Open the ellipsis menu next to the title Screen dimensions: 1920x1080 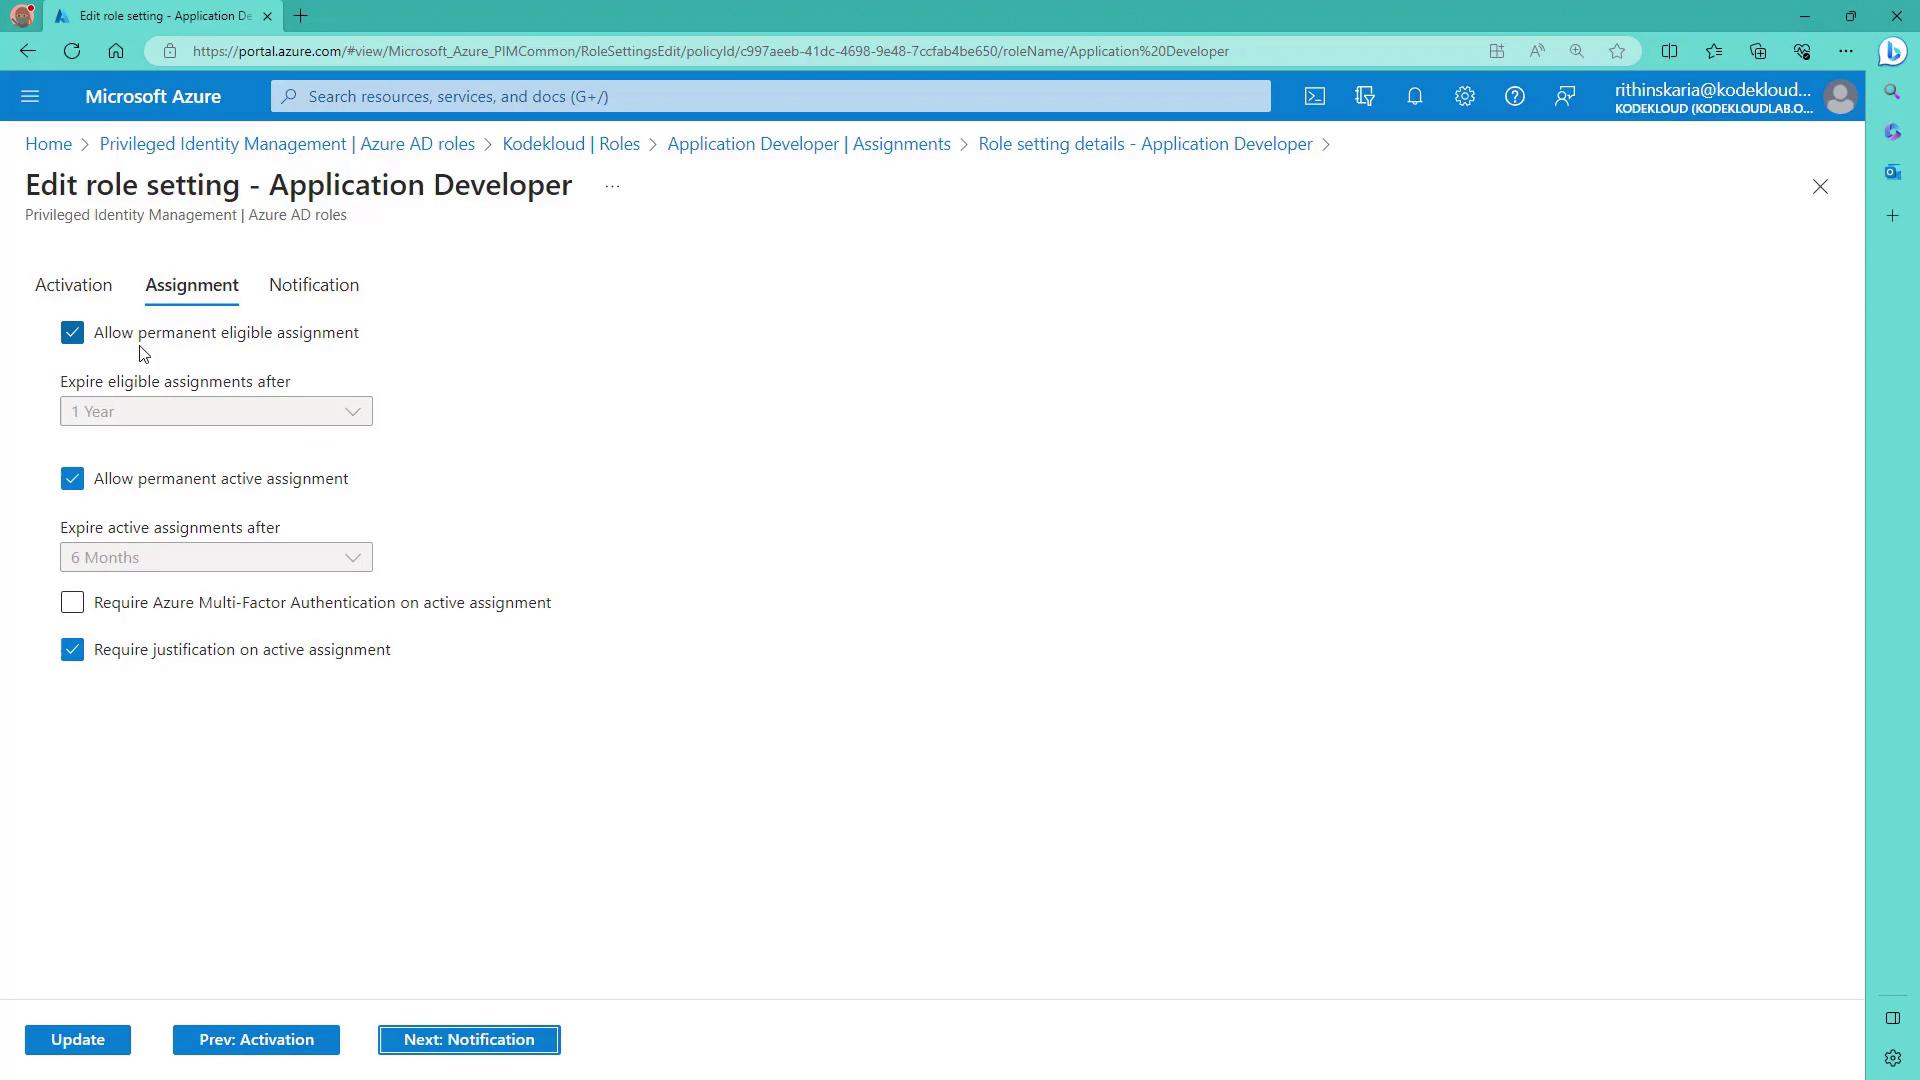click(612, 186)
